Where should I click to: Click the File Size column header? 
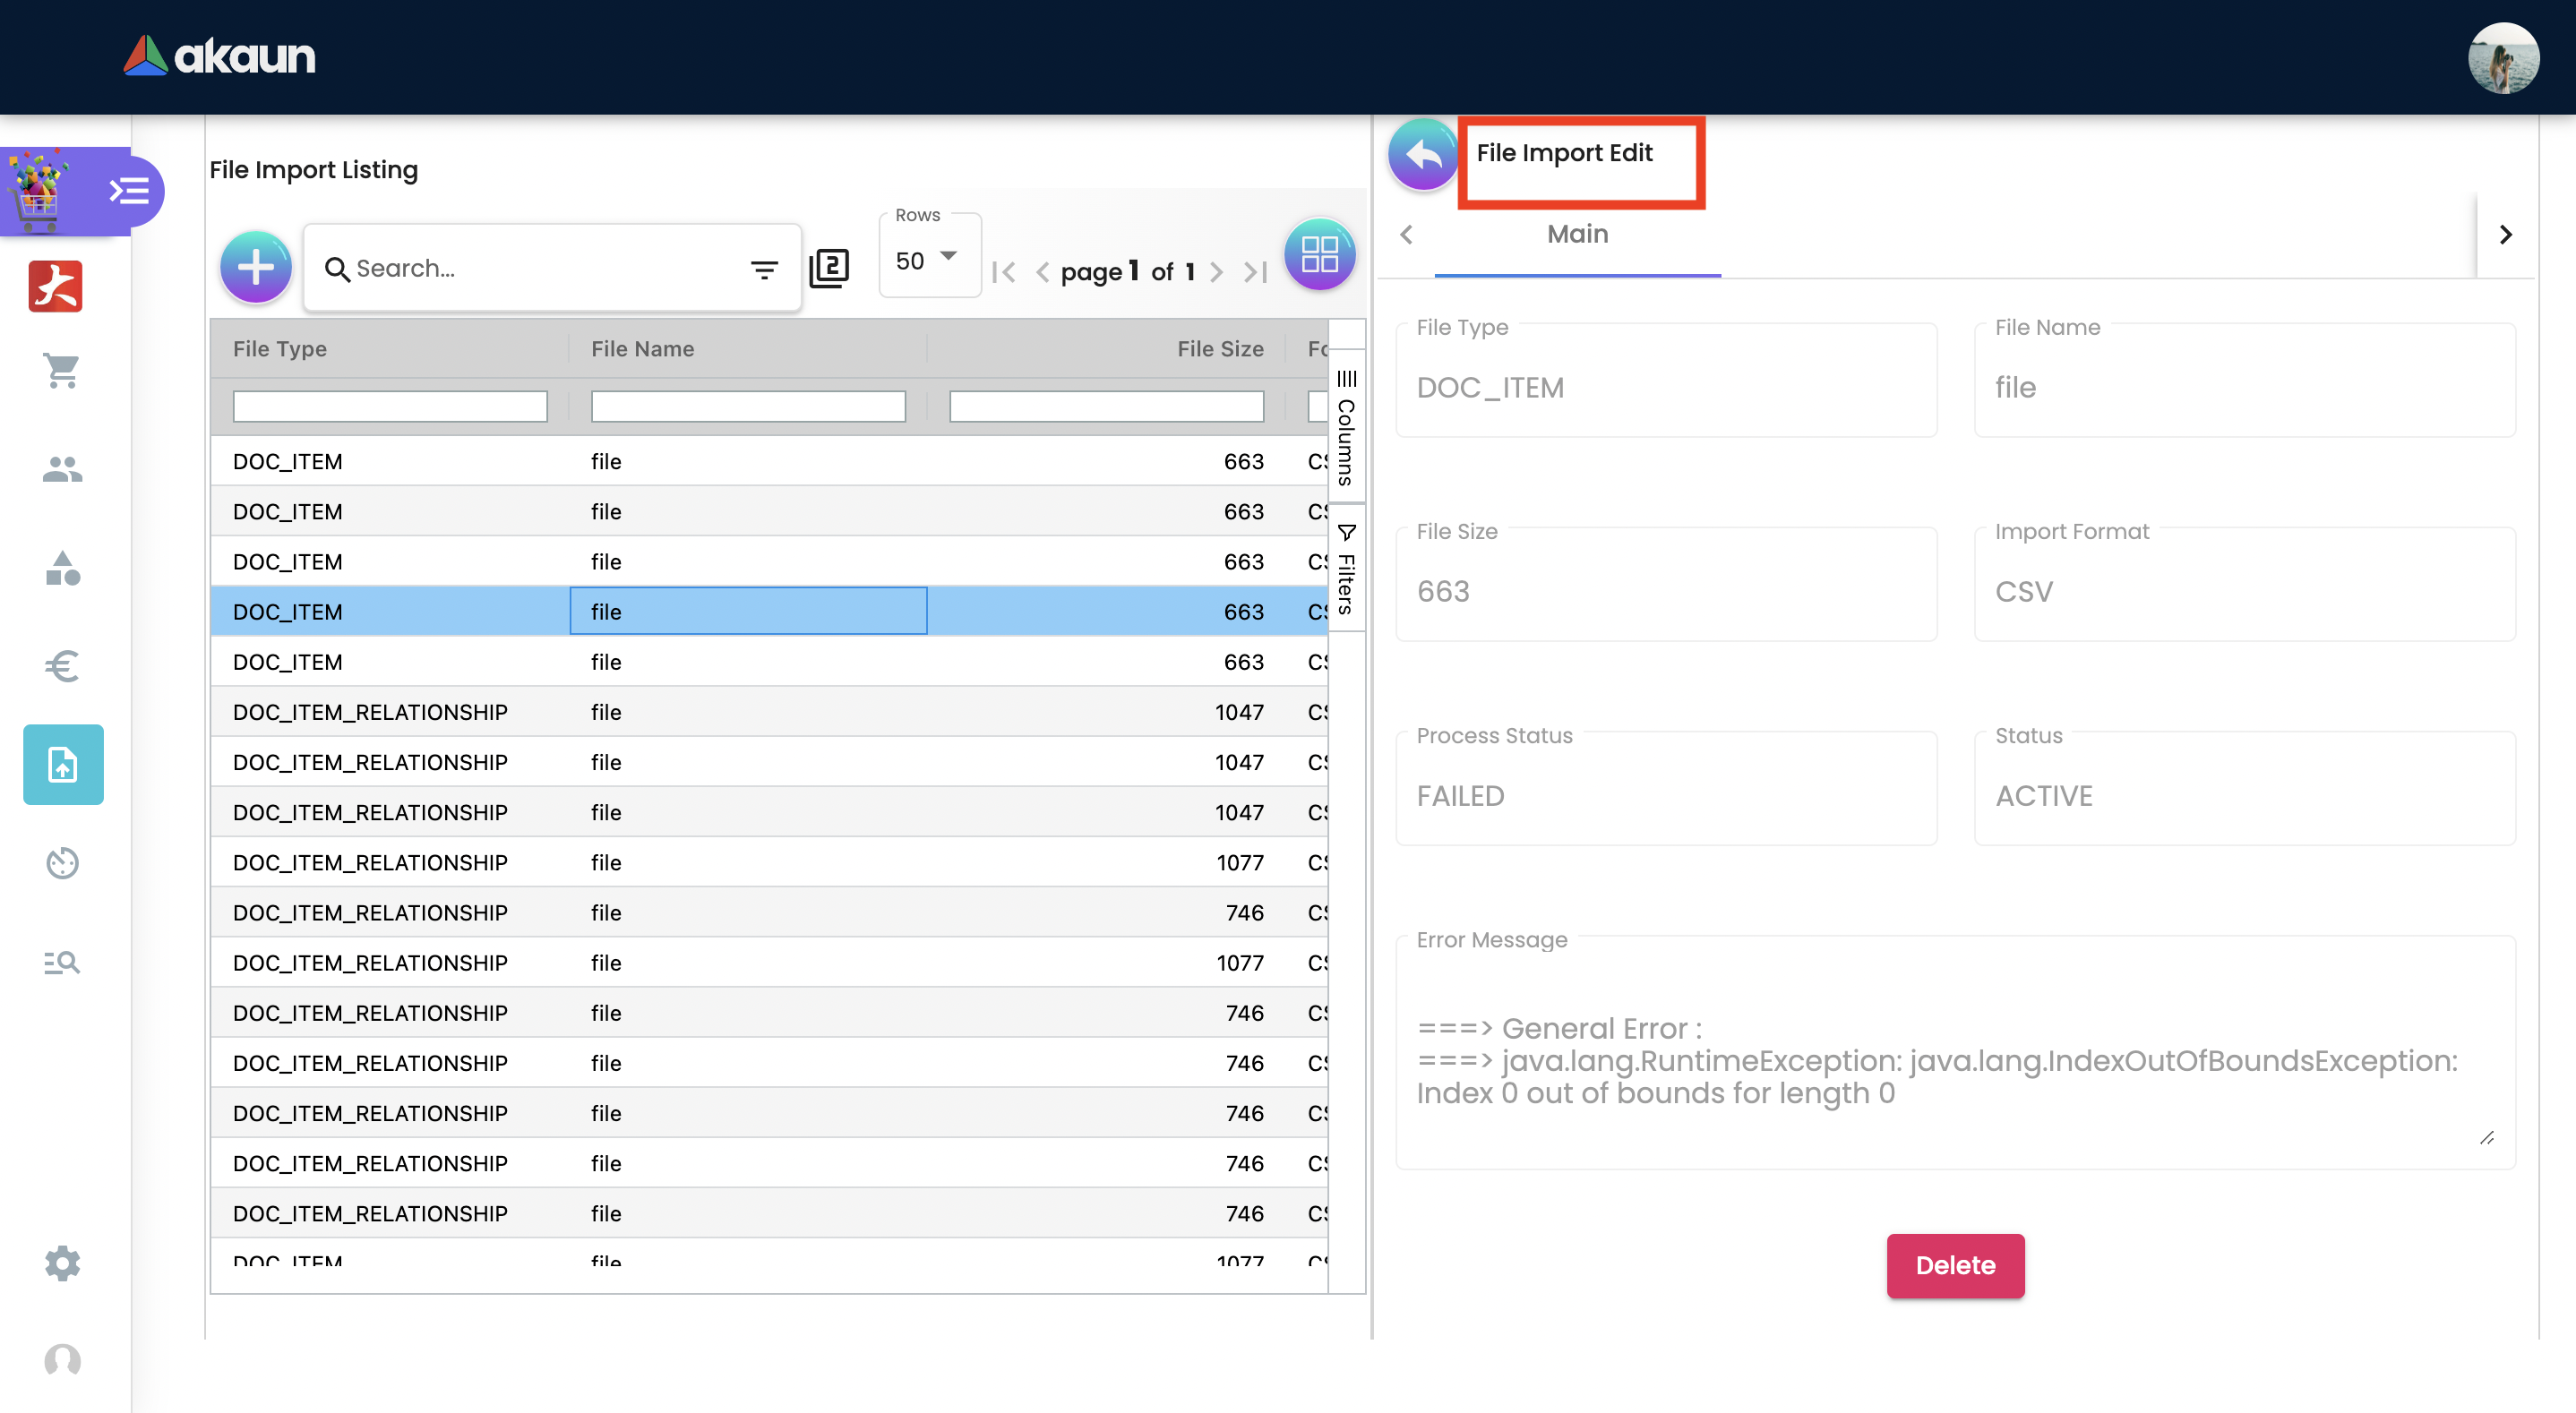pos(1219,349)
